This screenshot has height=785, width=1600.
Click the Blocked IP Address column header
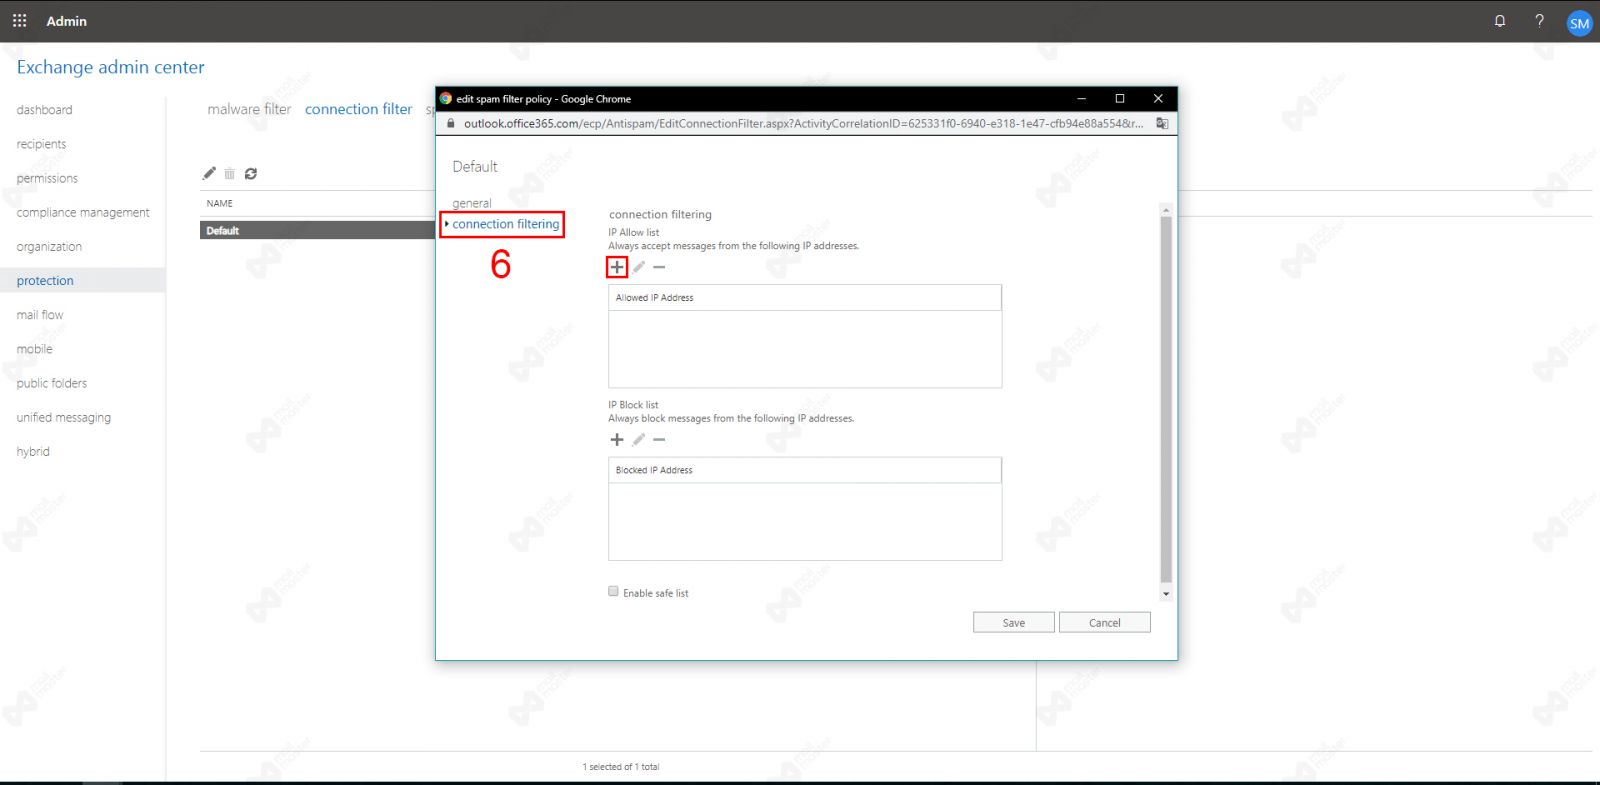tap(805, 470)
